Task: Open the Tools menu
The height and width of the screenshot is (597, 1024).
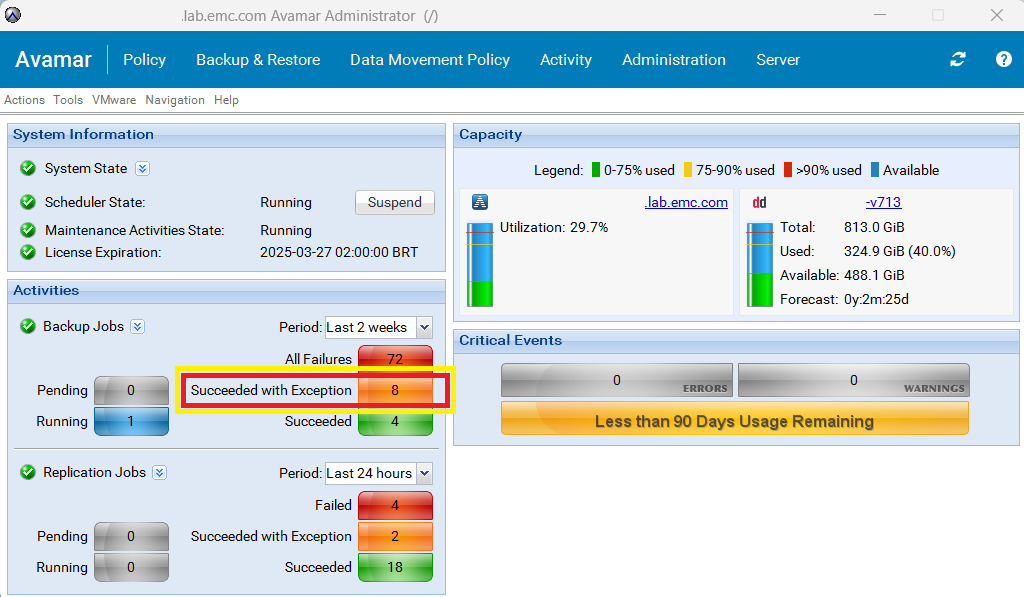Action: point(68,100)
